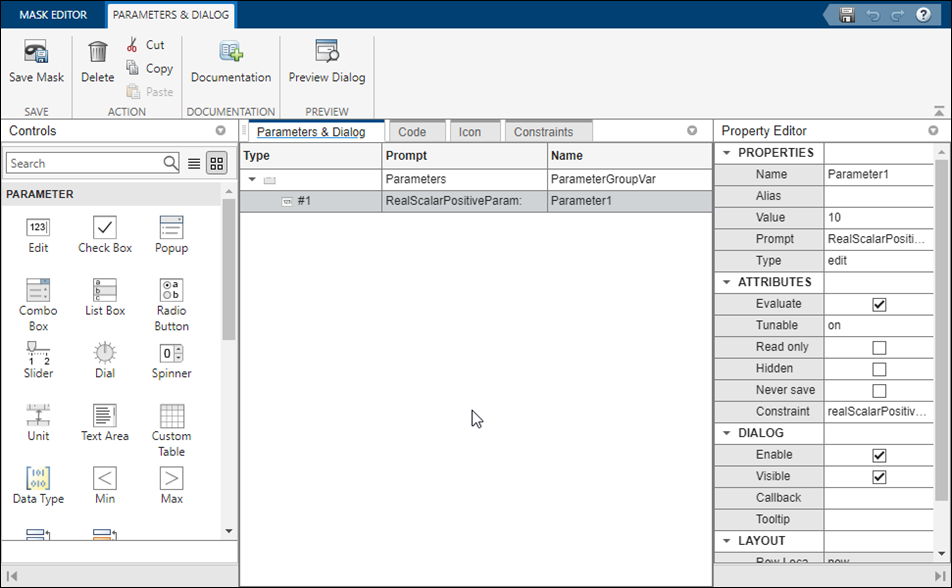
Task: Open the MASK EDITOR ribbon tab
Action: tap(52, 15)
